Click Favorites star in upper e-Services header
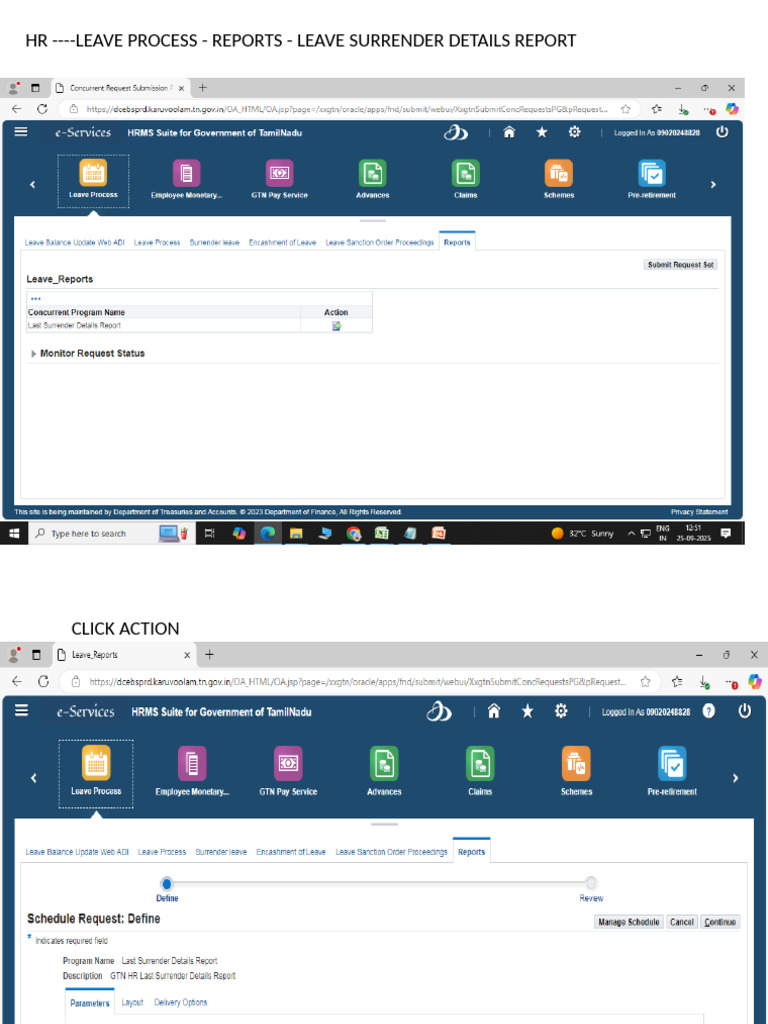 click(x=541, y=133)
